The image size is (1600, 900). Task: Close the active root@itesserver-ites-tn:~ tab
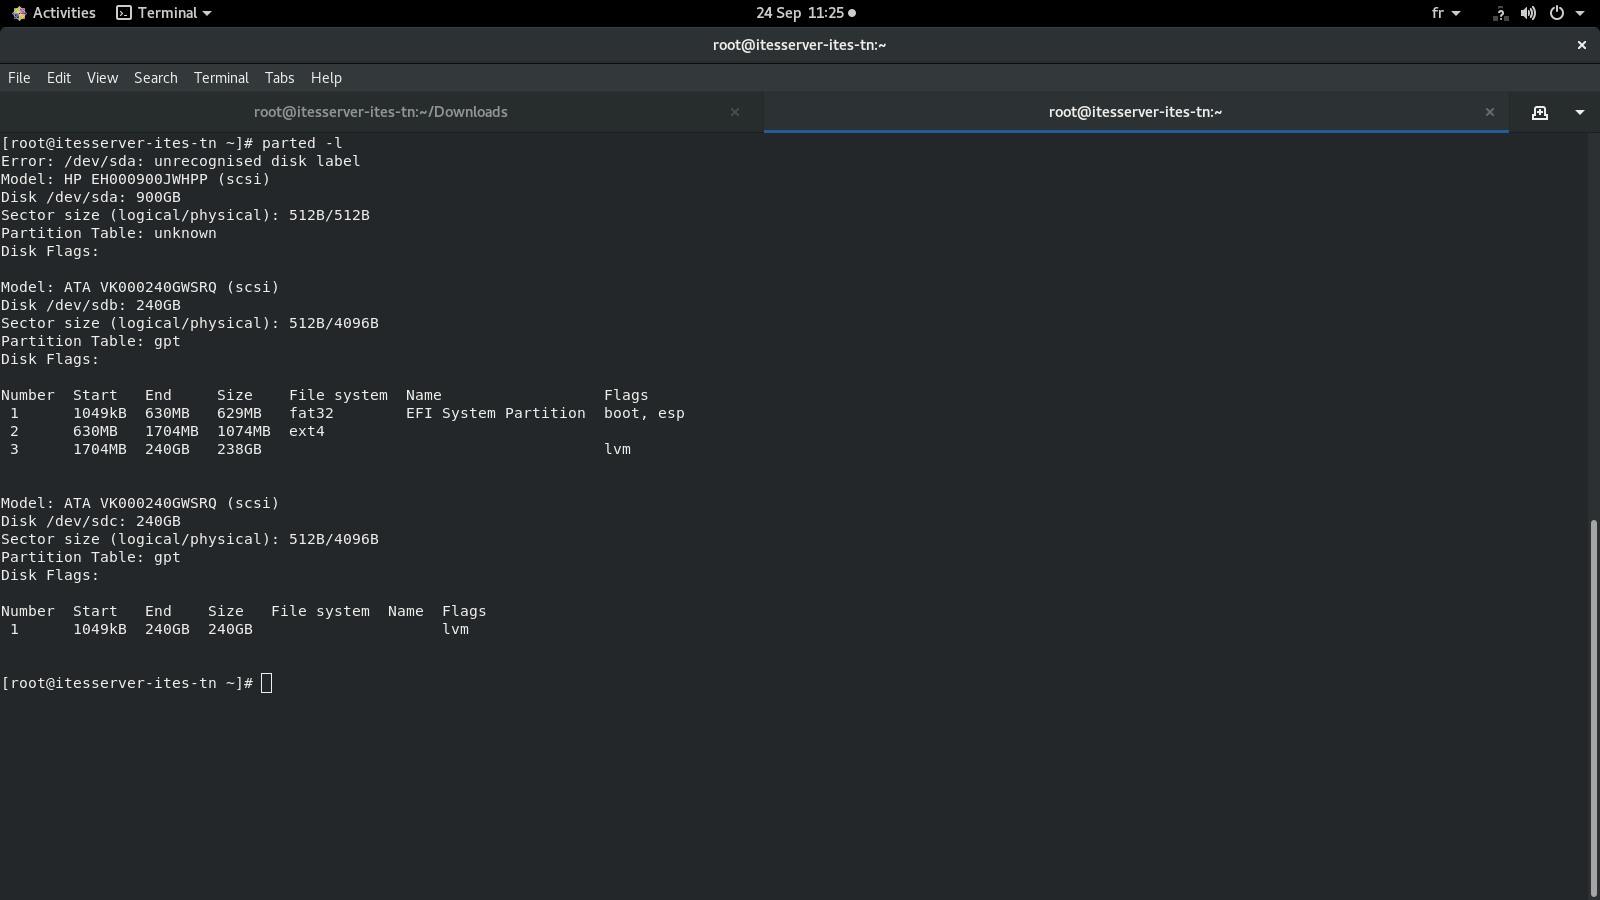click(x=1490, y=112)
